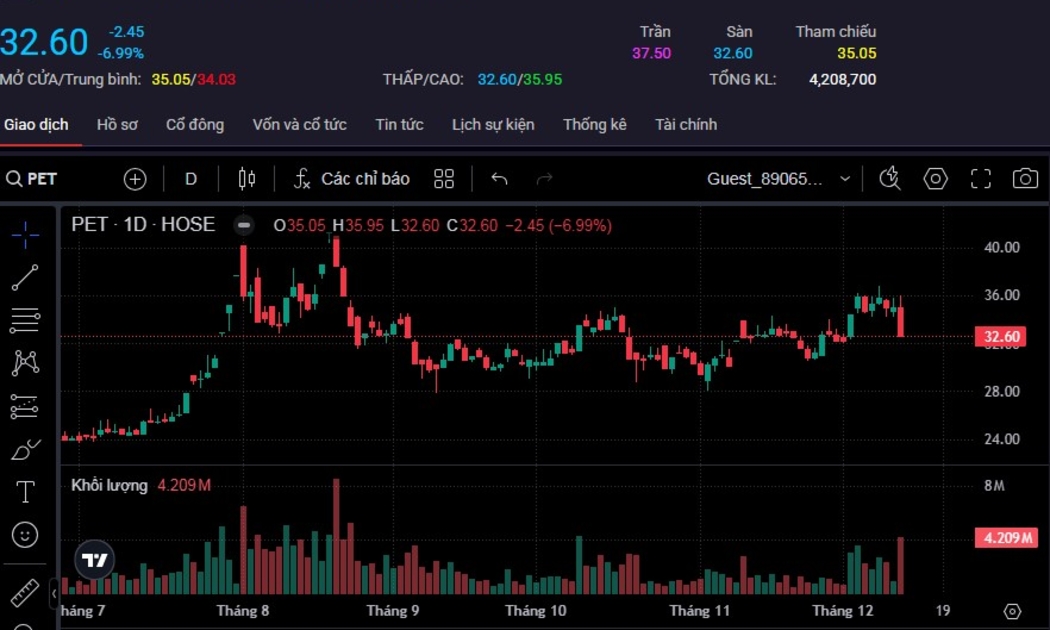
Task: Open the candlestick chart style menu
Action: 247,179
